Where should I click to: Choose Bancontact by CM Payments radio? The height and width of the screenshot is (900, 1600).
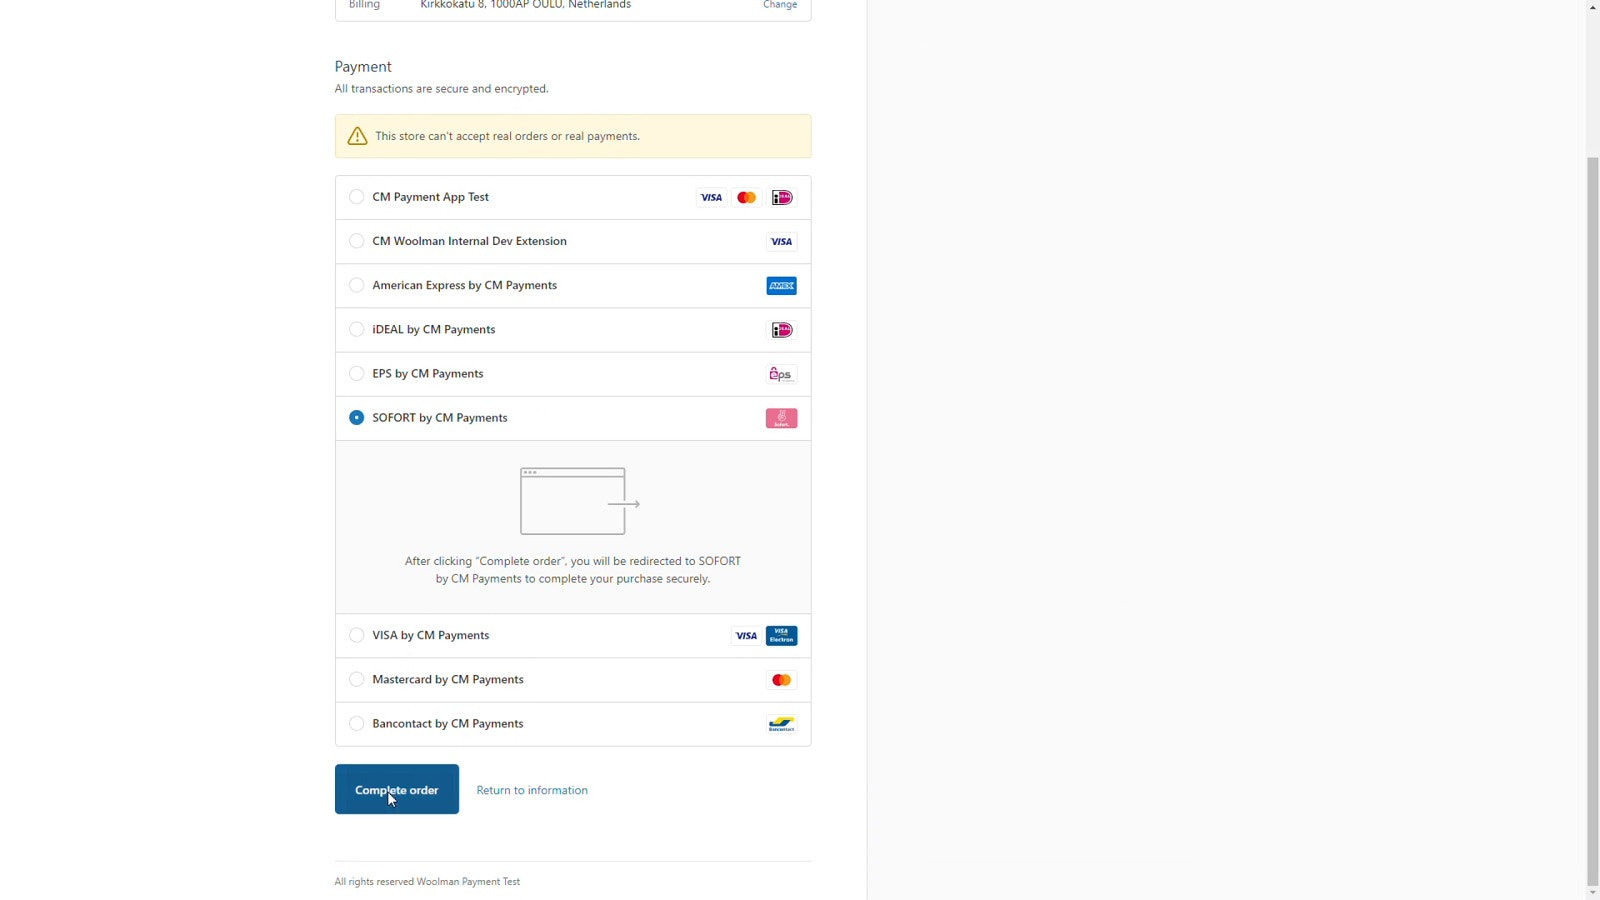(x=356, y=723)
